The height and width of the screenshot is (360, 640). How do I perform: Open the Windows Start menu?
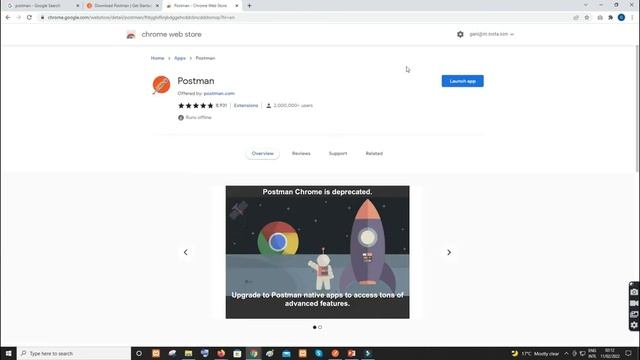pyautogui.click(x=8, y=353)
